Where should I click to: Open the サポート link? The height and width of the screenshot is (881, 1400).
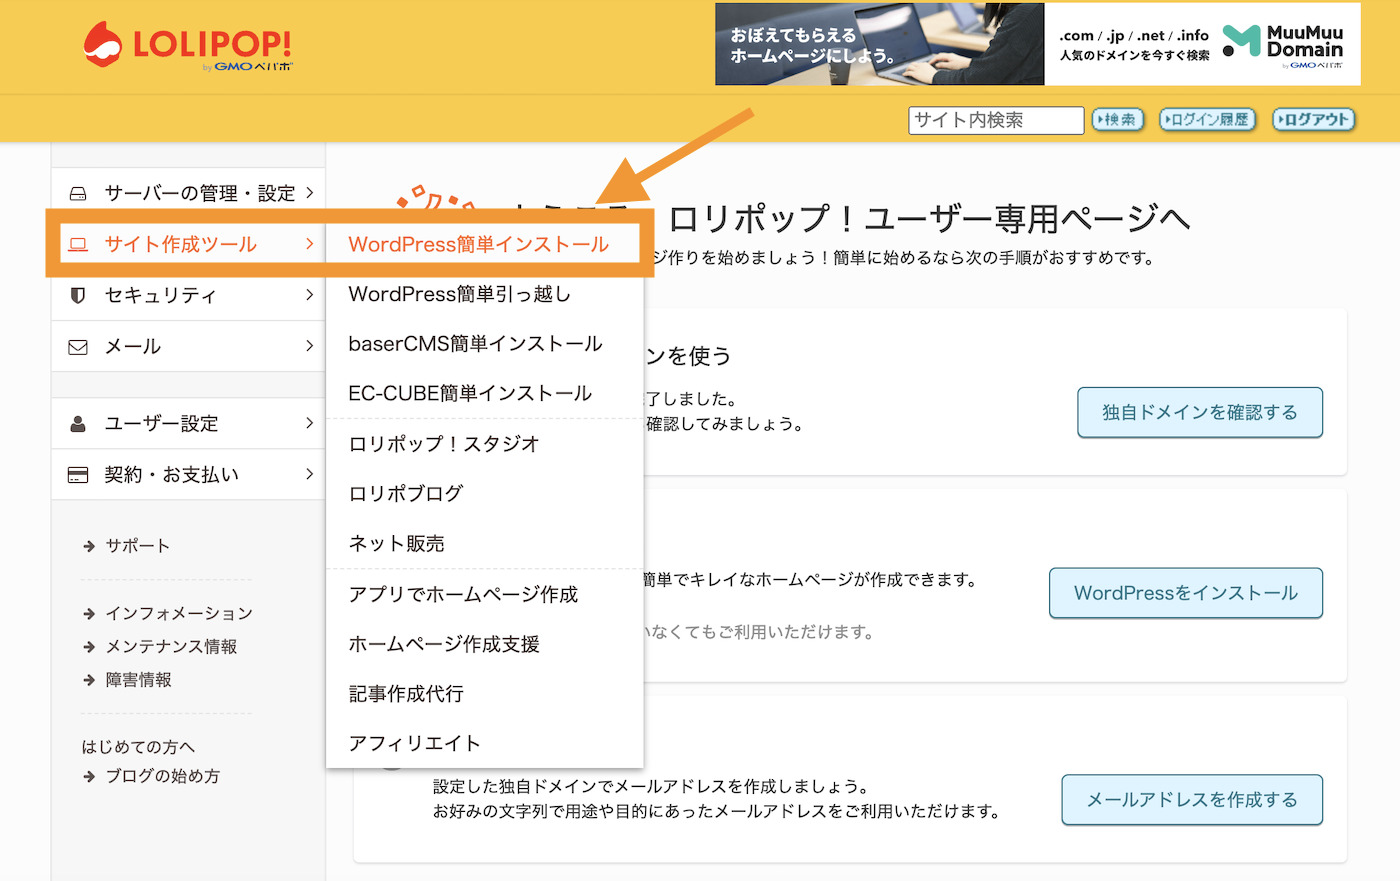coord(138,546)
